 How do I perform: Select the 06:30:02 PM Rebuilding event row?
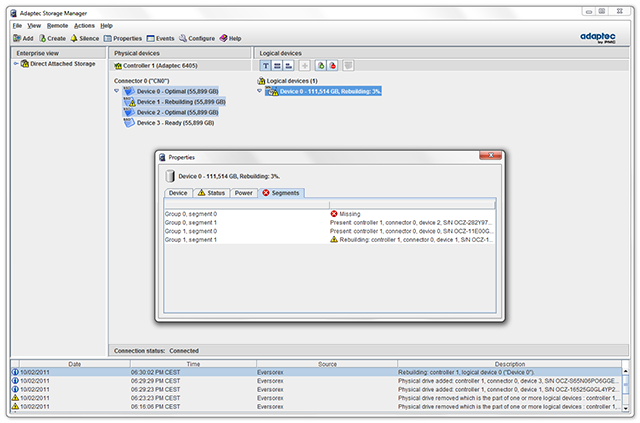(316, 372)
